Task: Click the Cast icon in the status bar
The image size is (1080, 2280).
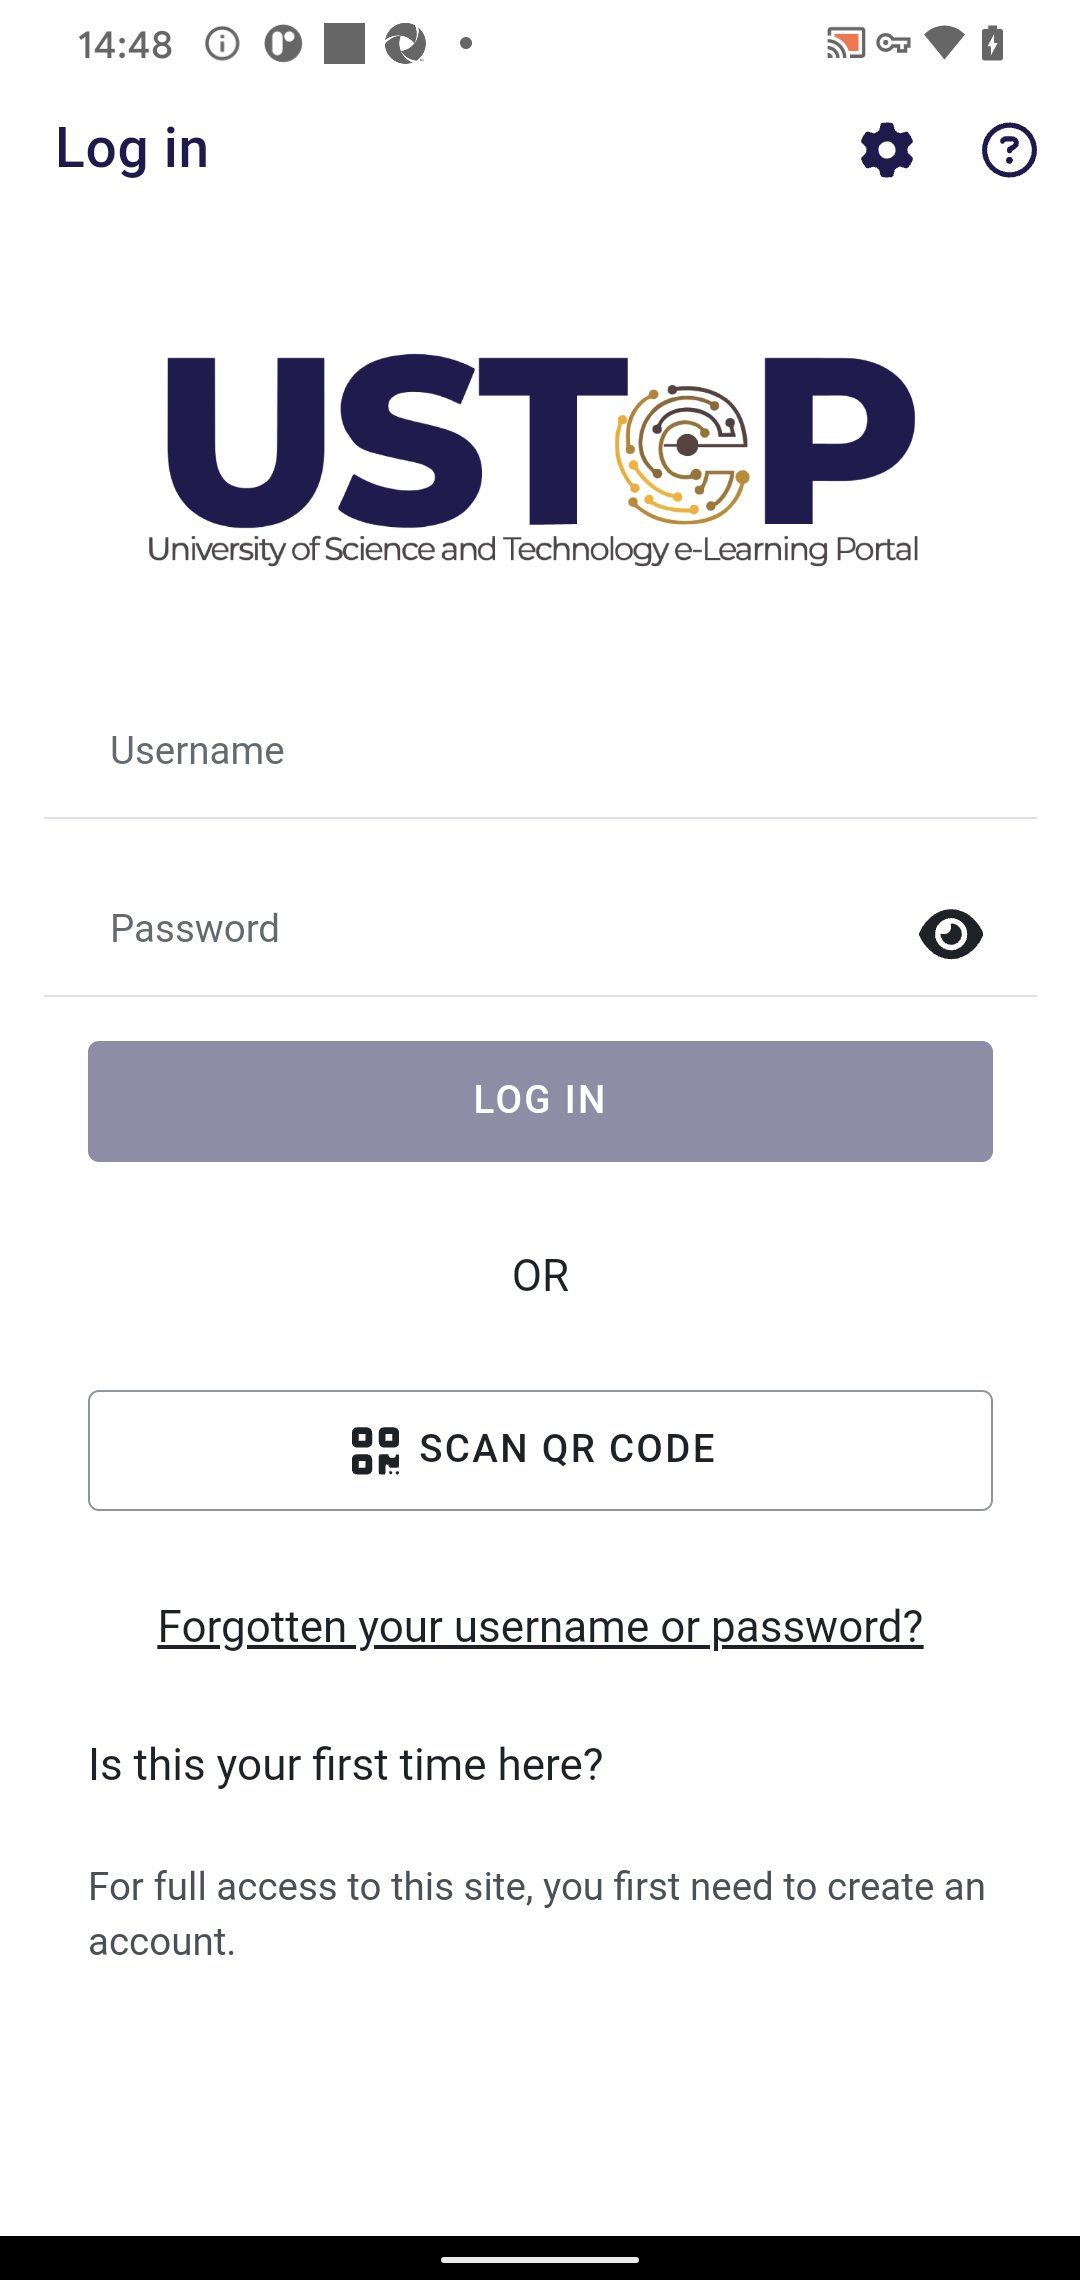Action: pos(845,42)
